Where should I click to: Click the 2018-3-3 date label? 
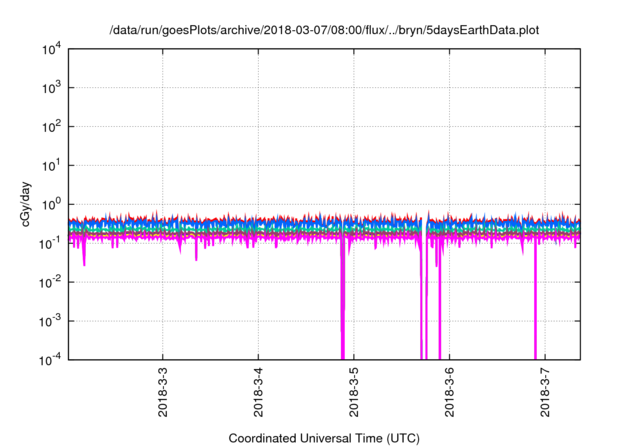pyautogui.click(x=163, y=392)
